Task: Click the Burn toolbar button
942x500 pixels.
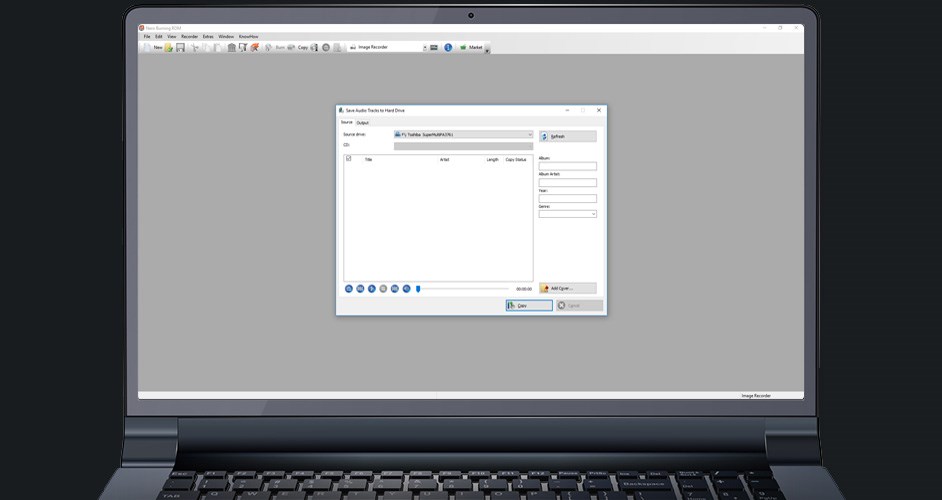Action: [x=275, y=47]
